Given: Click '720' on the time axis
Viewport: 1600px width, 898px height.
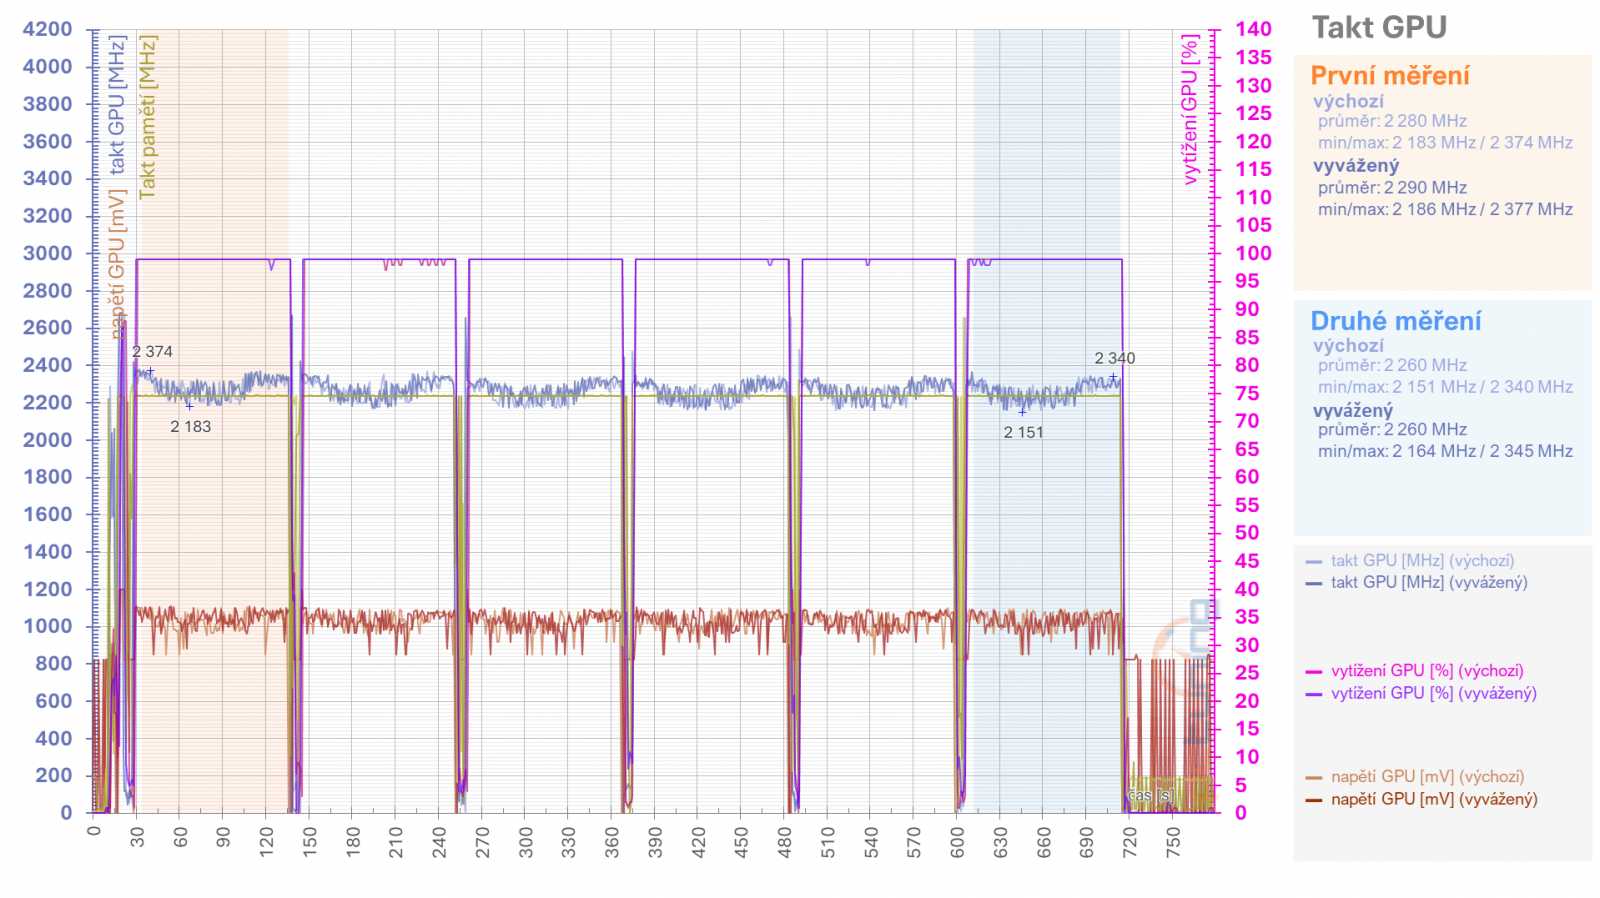Looking at the screenshot, I should click(x=1130, y=842).
